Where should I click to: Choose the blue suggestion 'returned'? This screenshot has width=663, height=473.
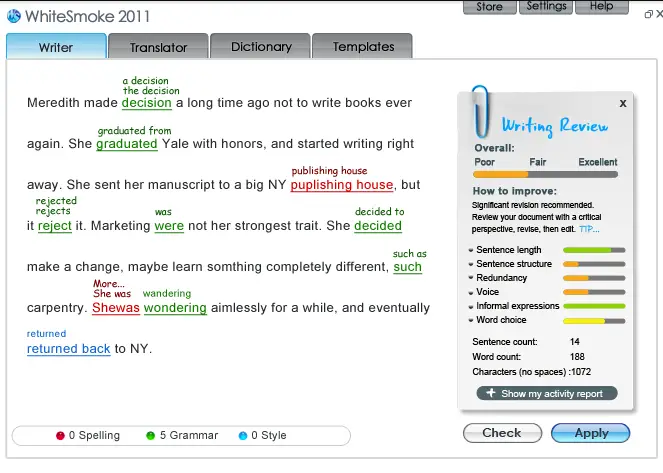coord(47,334)
